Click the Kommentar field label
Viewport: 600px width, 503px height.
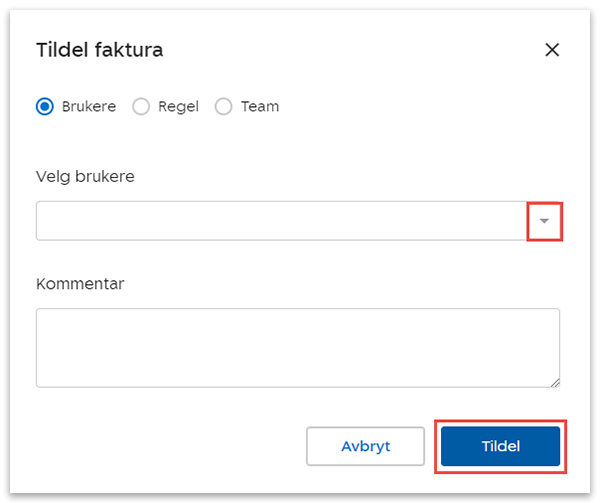[x=80, y=283]
